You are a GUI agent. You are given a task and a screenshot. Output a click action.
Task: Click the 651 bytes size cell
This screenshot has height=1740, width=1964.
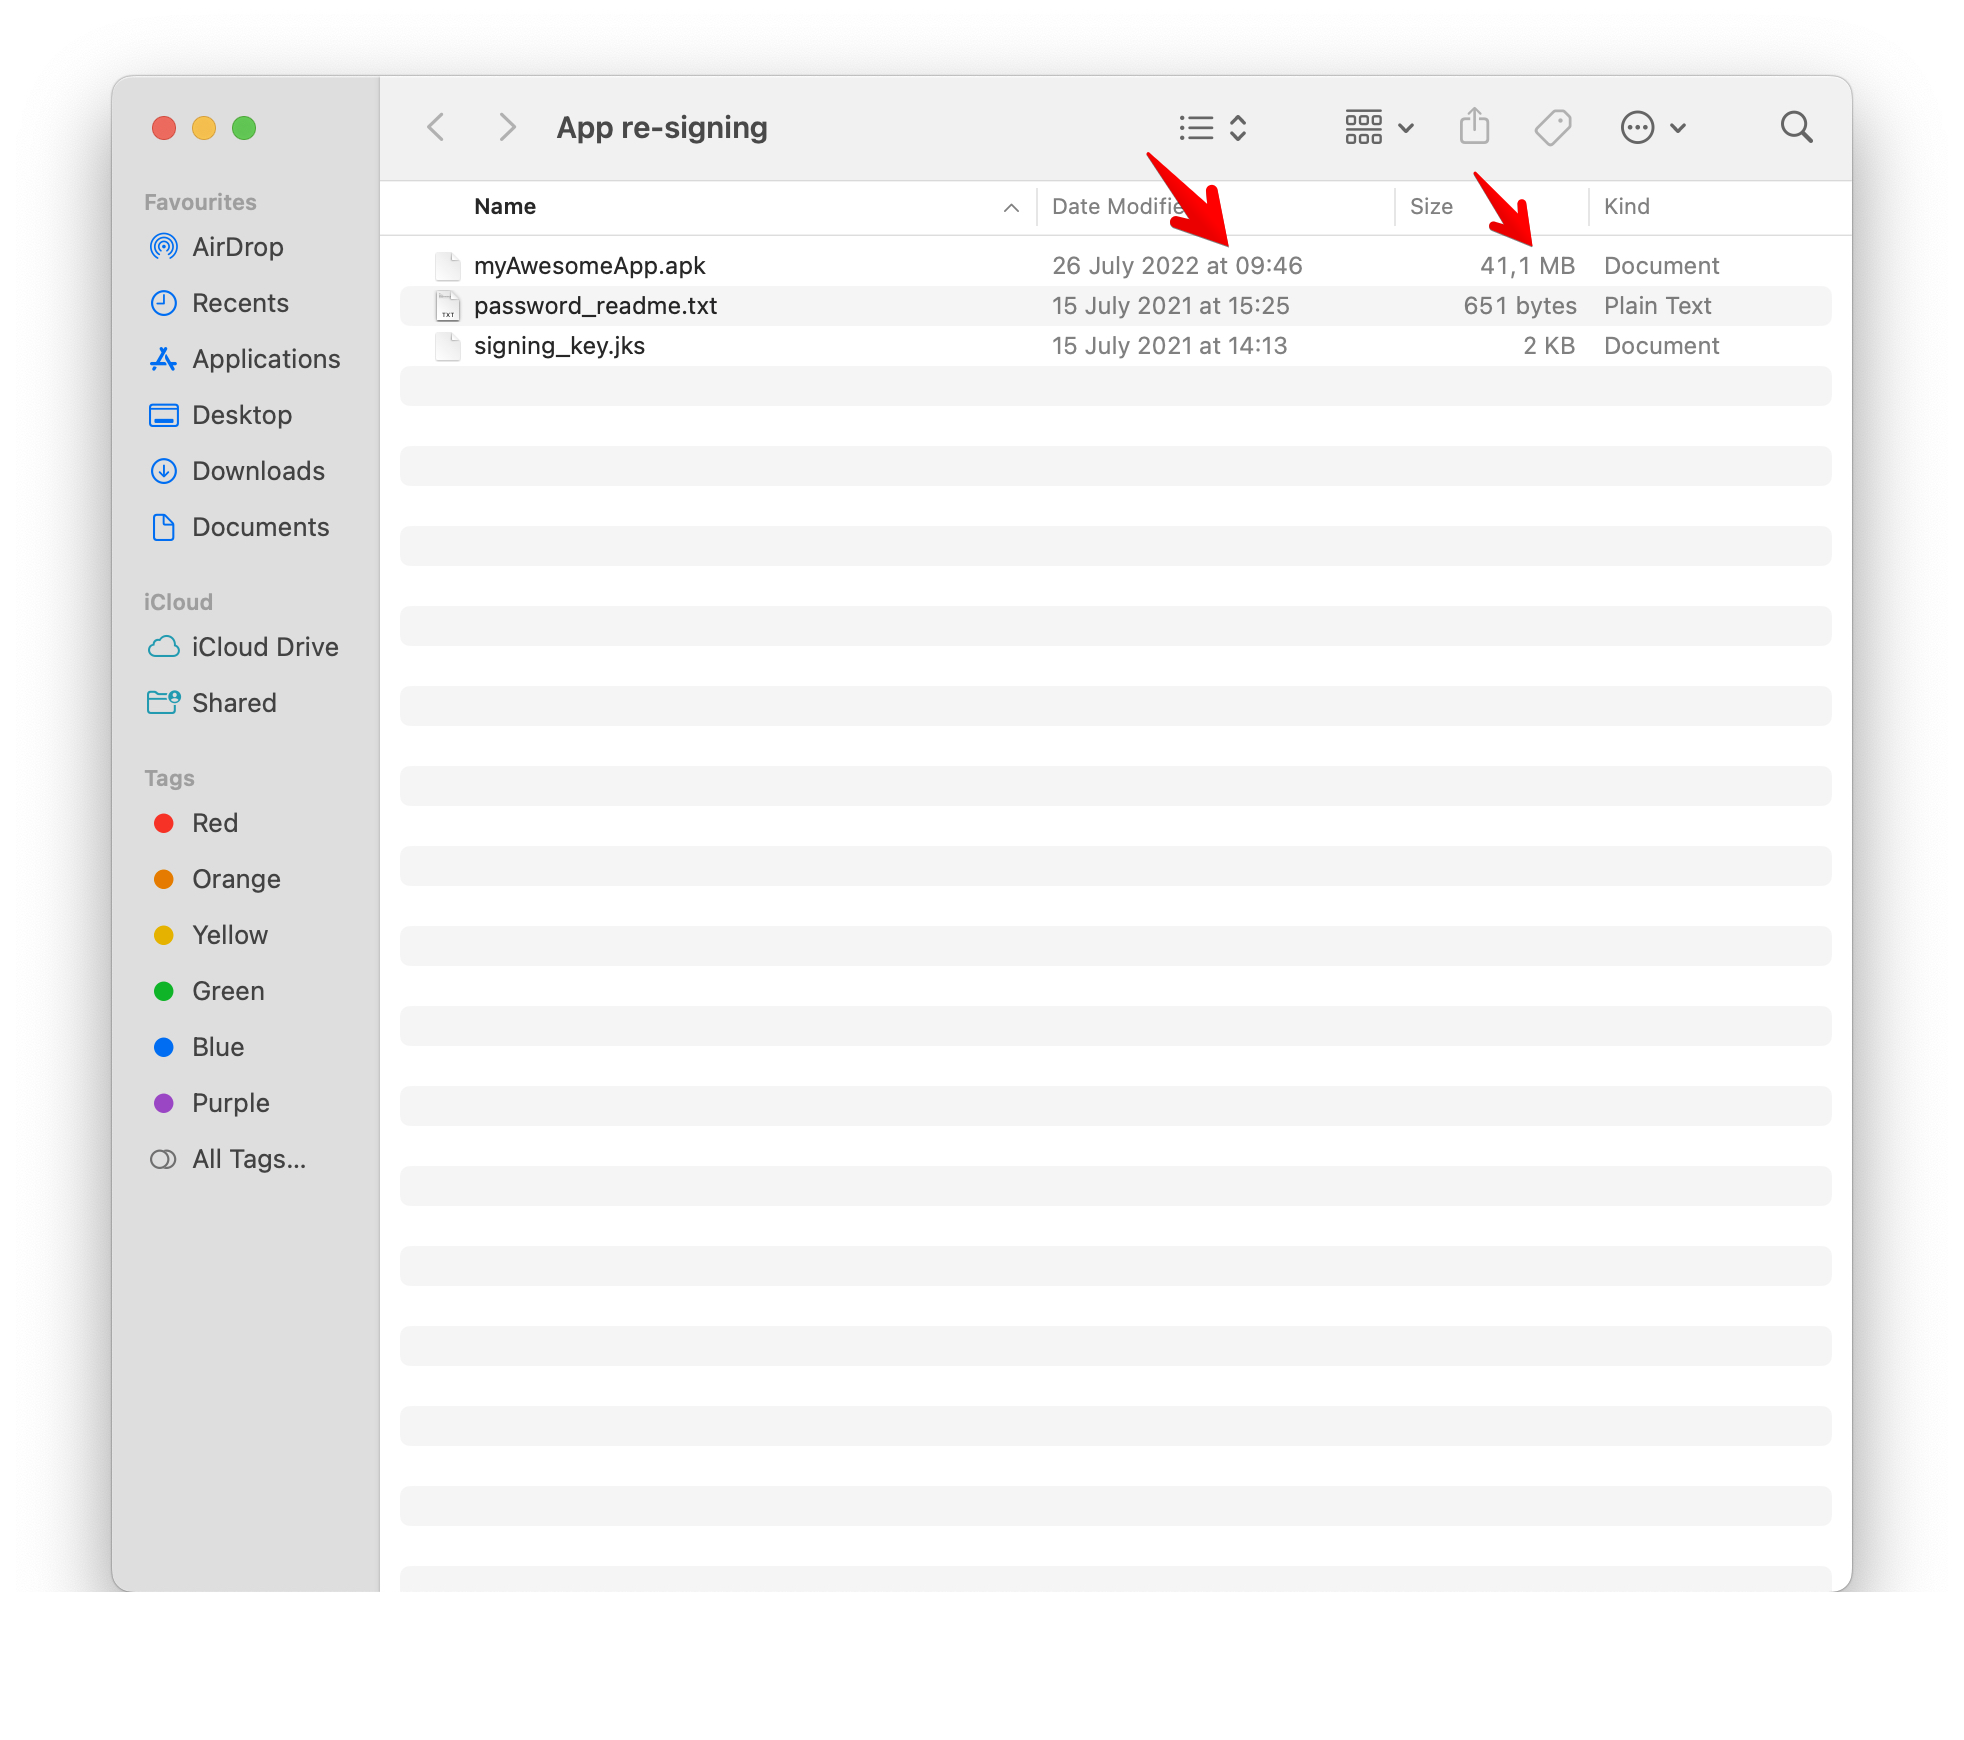point(1520,306)
